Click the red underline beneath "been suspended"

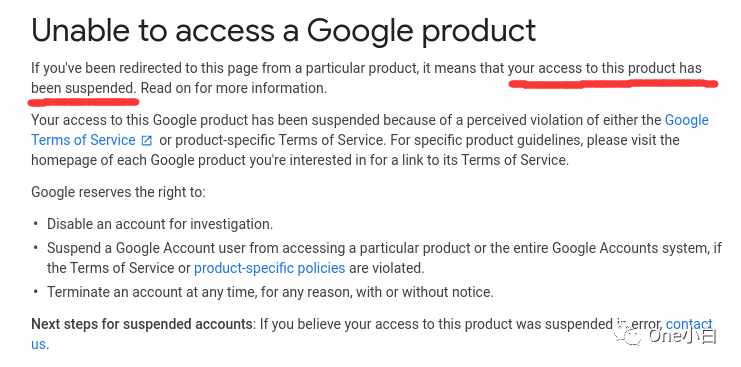(x=83, y=101)
